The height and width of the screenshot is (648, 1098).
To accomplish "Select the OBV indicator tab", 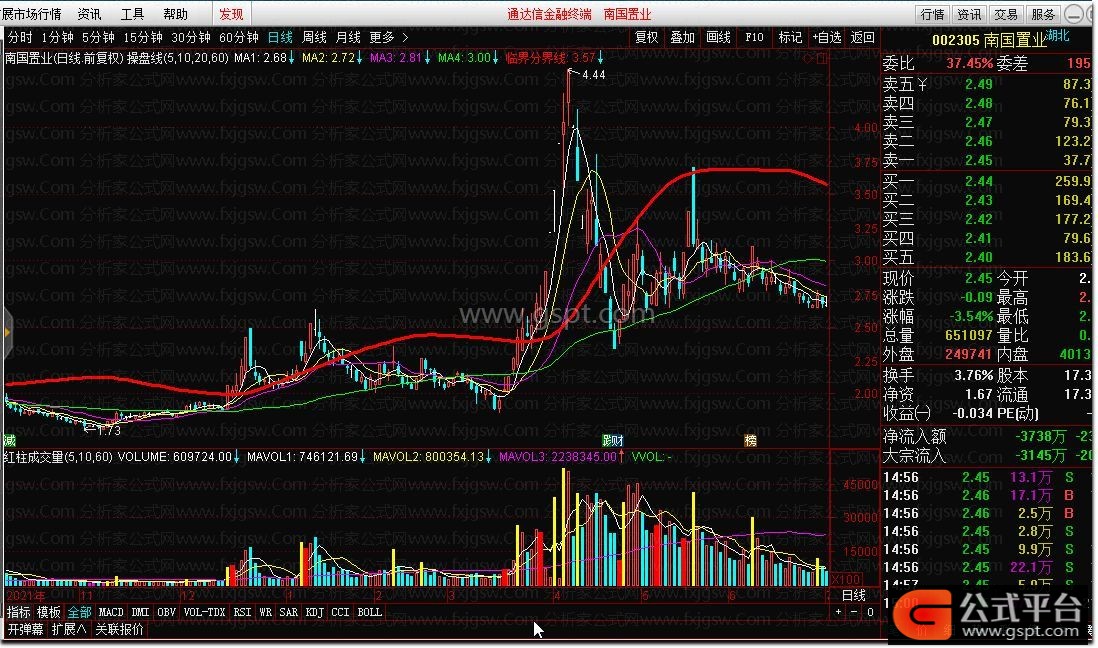I will click(166, 612).
